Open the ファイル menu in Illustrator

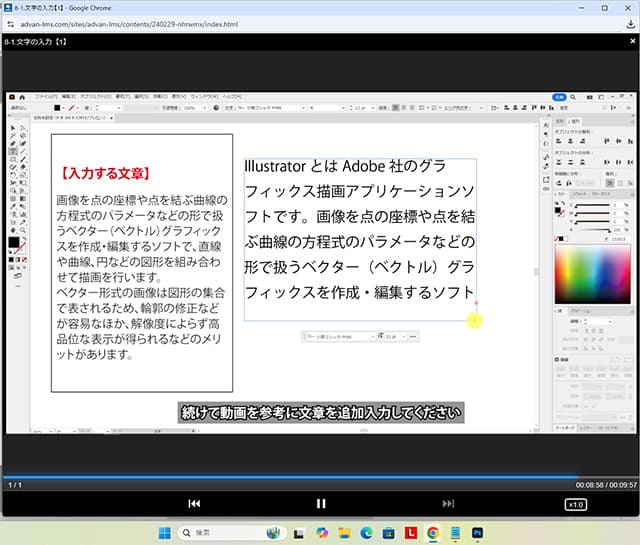pyautogui.click(x=46, y=97)
